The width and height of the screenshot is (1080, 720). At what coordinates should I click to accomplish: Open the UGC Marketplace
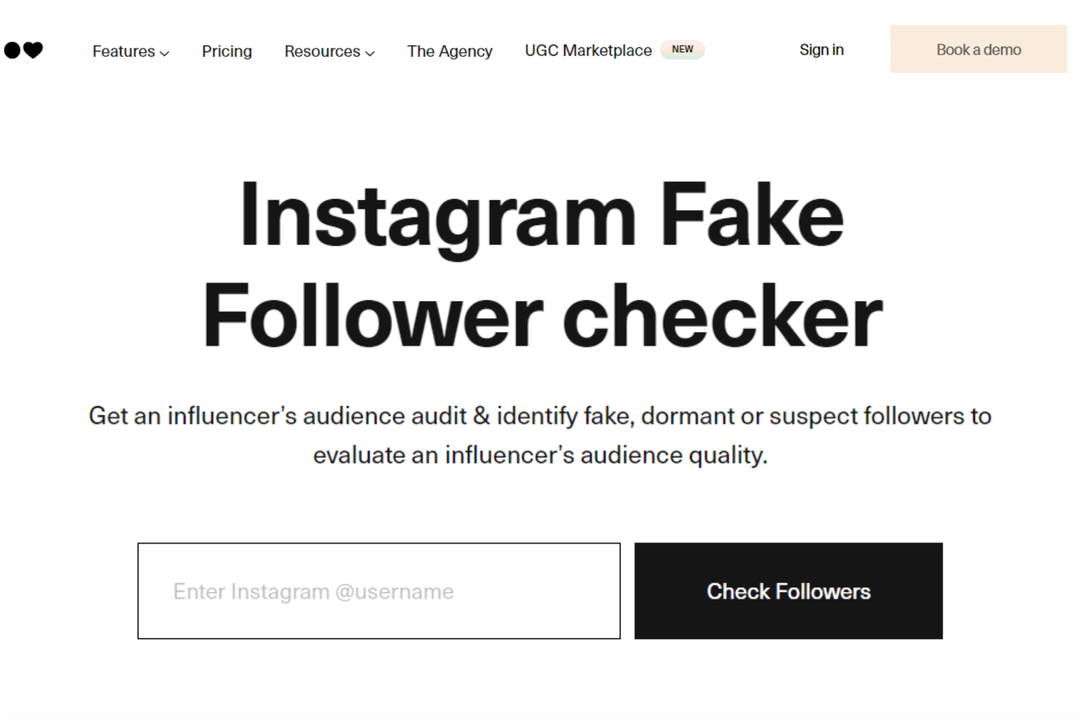coord(588,50)
